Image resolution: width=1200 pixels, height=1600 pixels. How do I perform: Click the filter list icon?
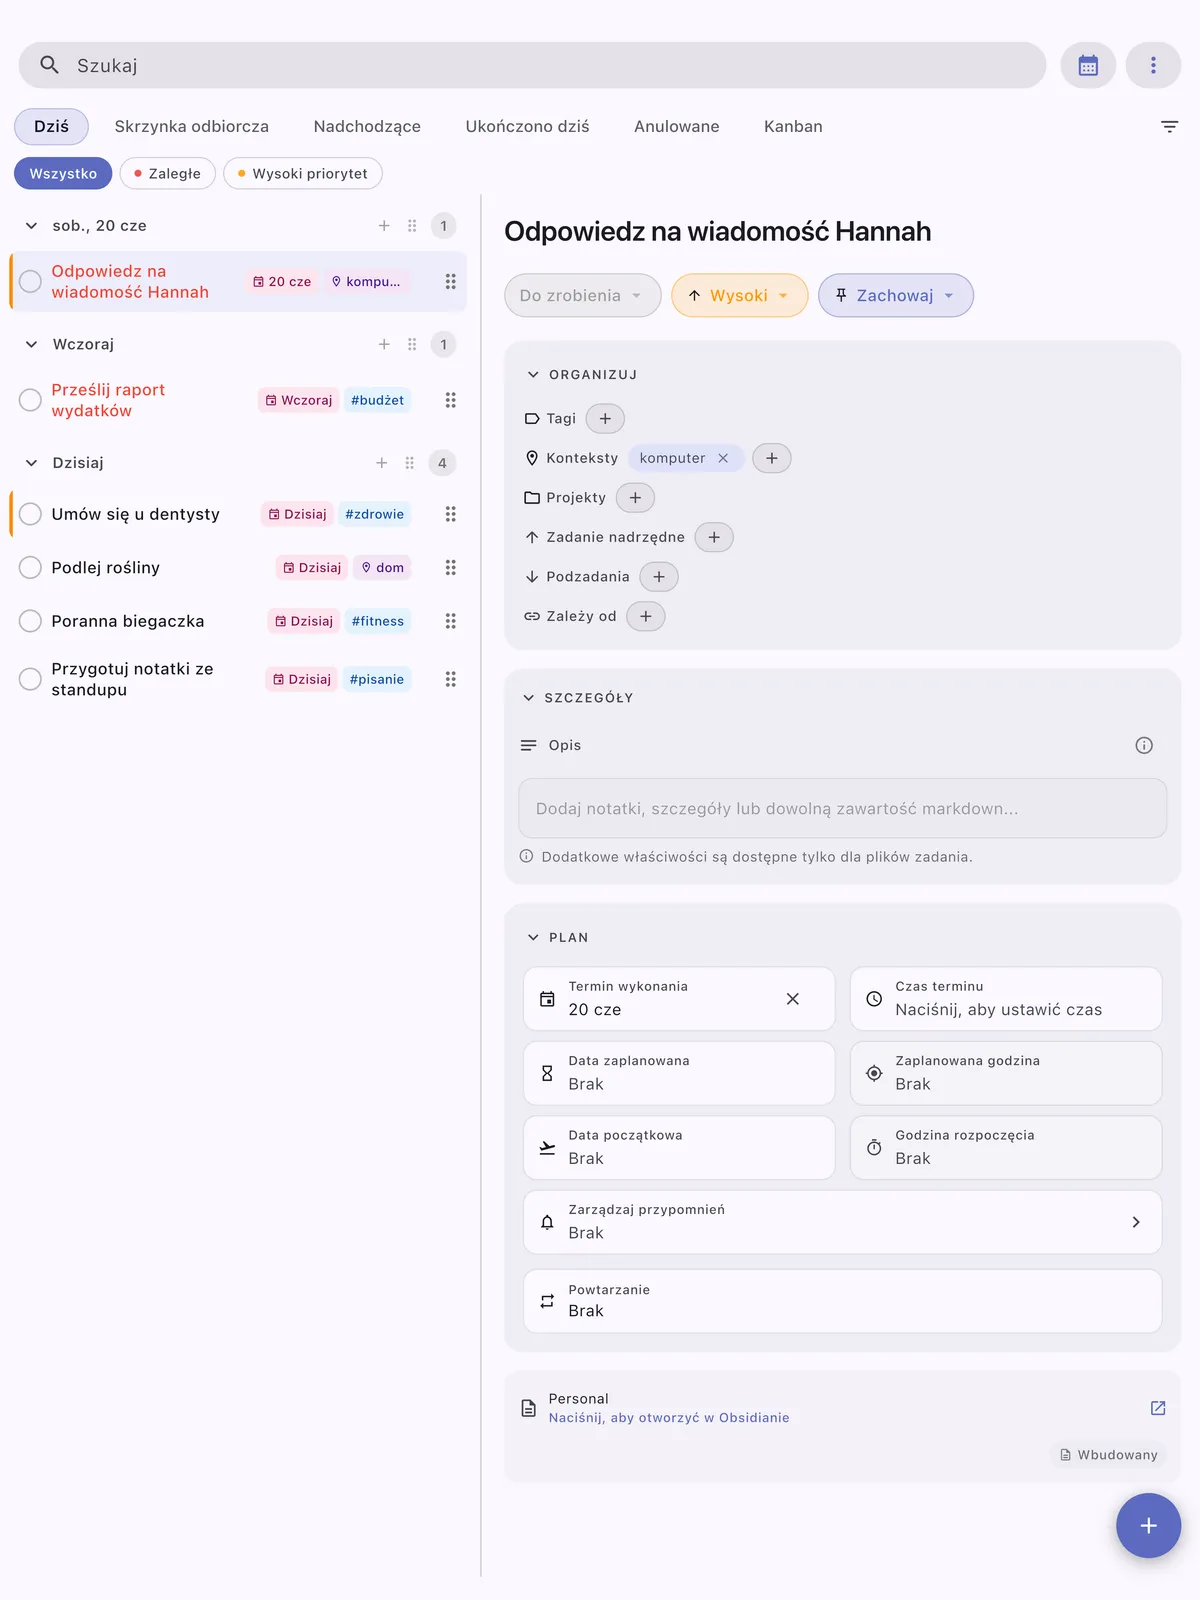click(1169, 127)
